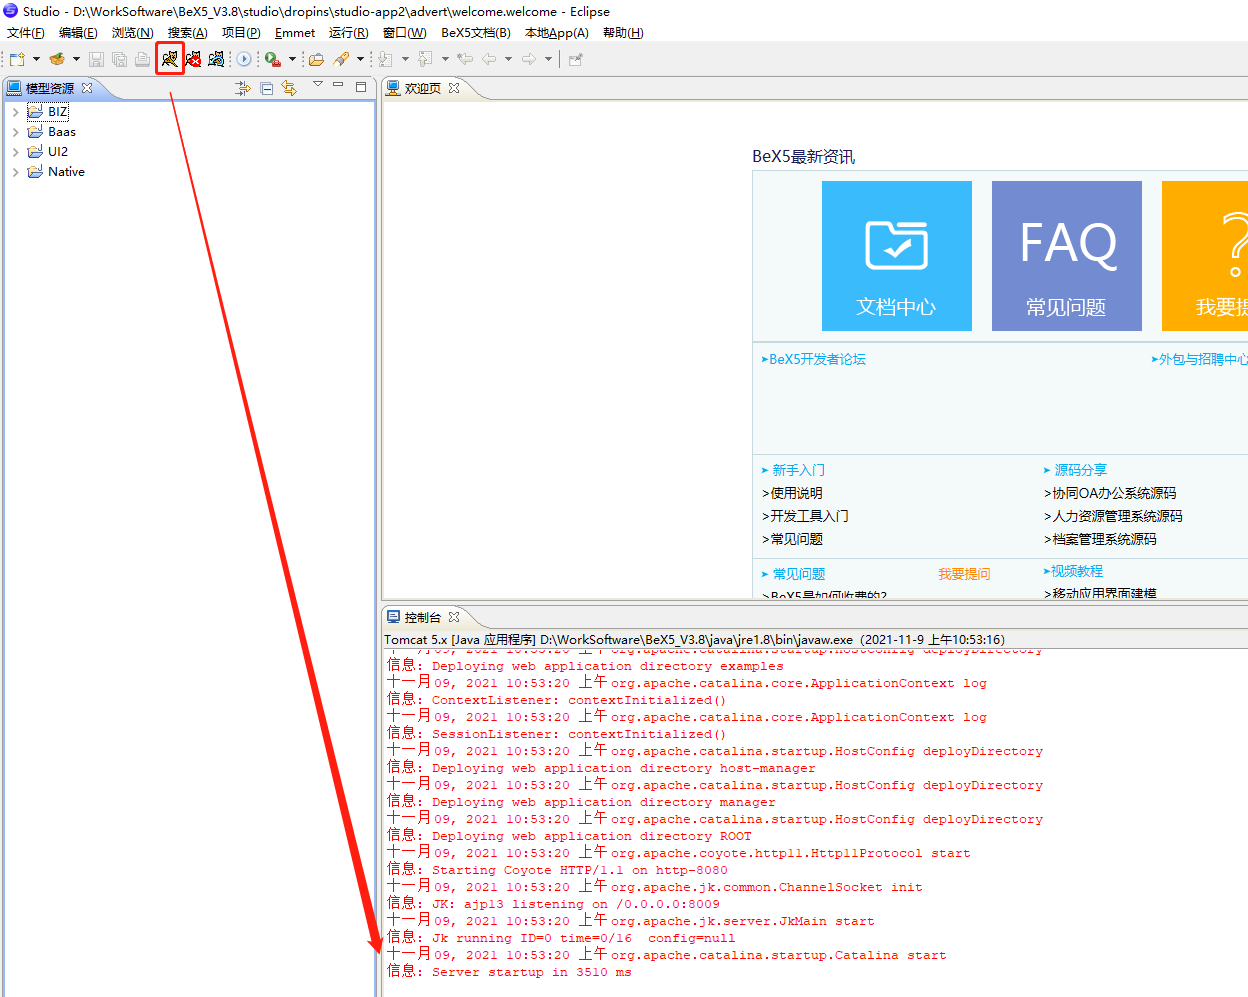Click the 文档中心 tile
Viewport: 1248px width, 997px height.
(896, 255)
